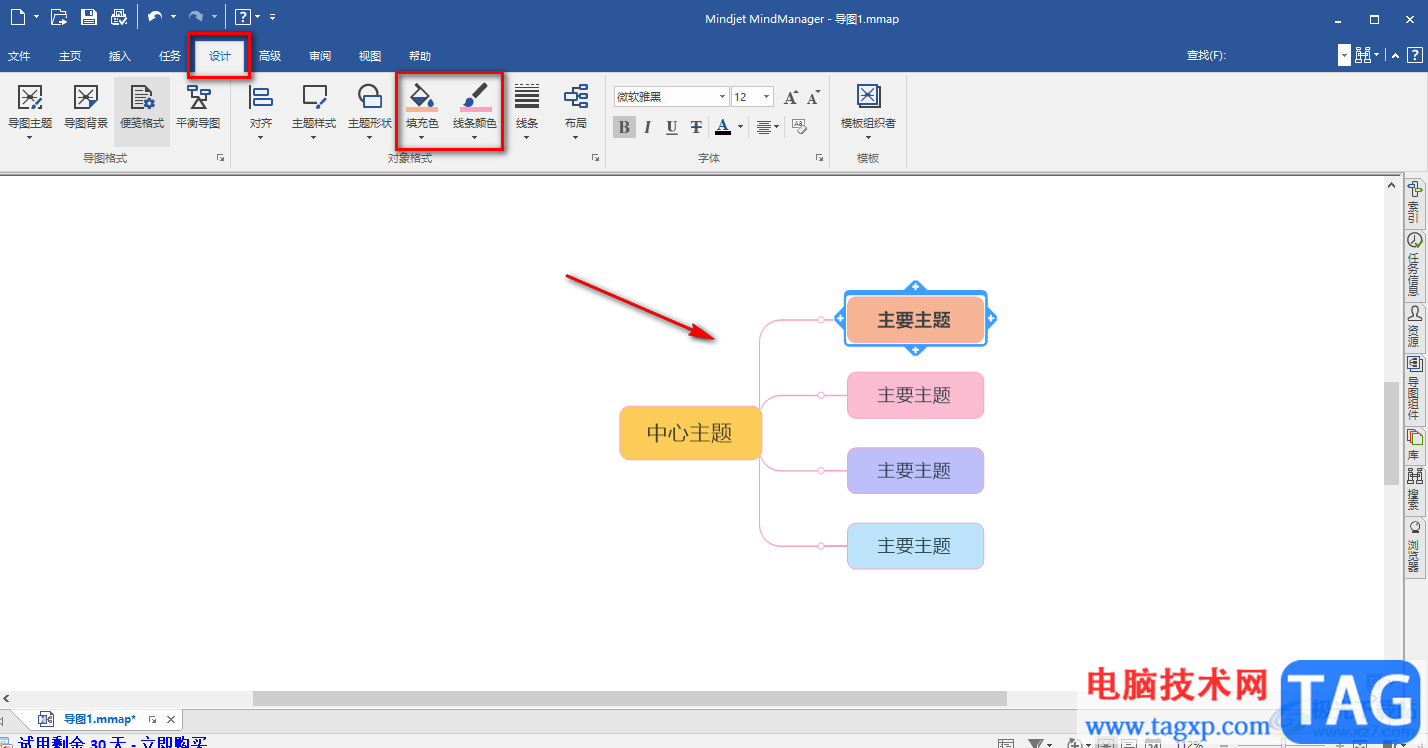Toggle strikethrough formatting
This screenshot has width=1428, height=748.
click(696, 127)
